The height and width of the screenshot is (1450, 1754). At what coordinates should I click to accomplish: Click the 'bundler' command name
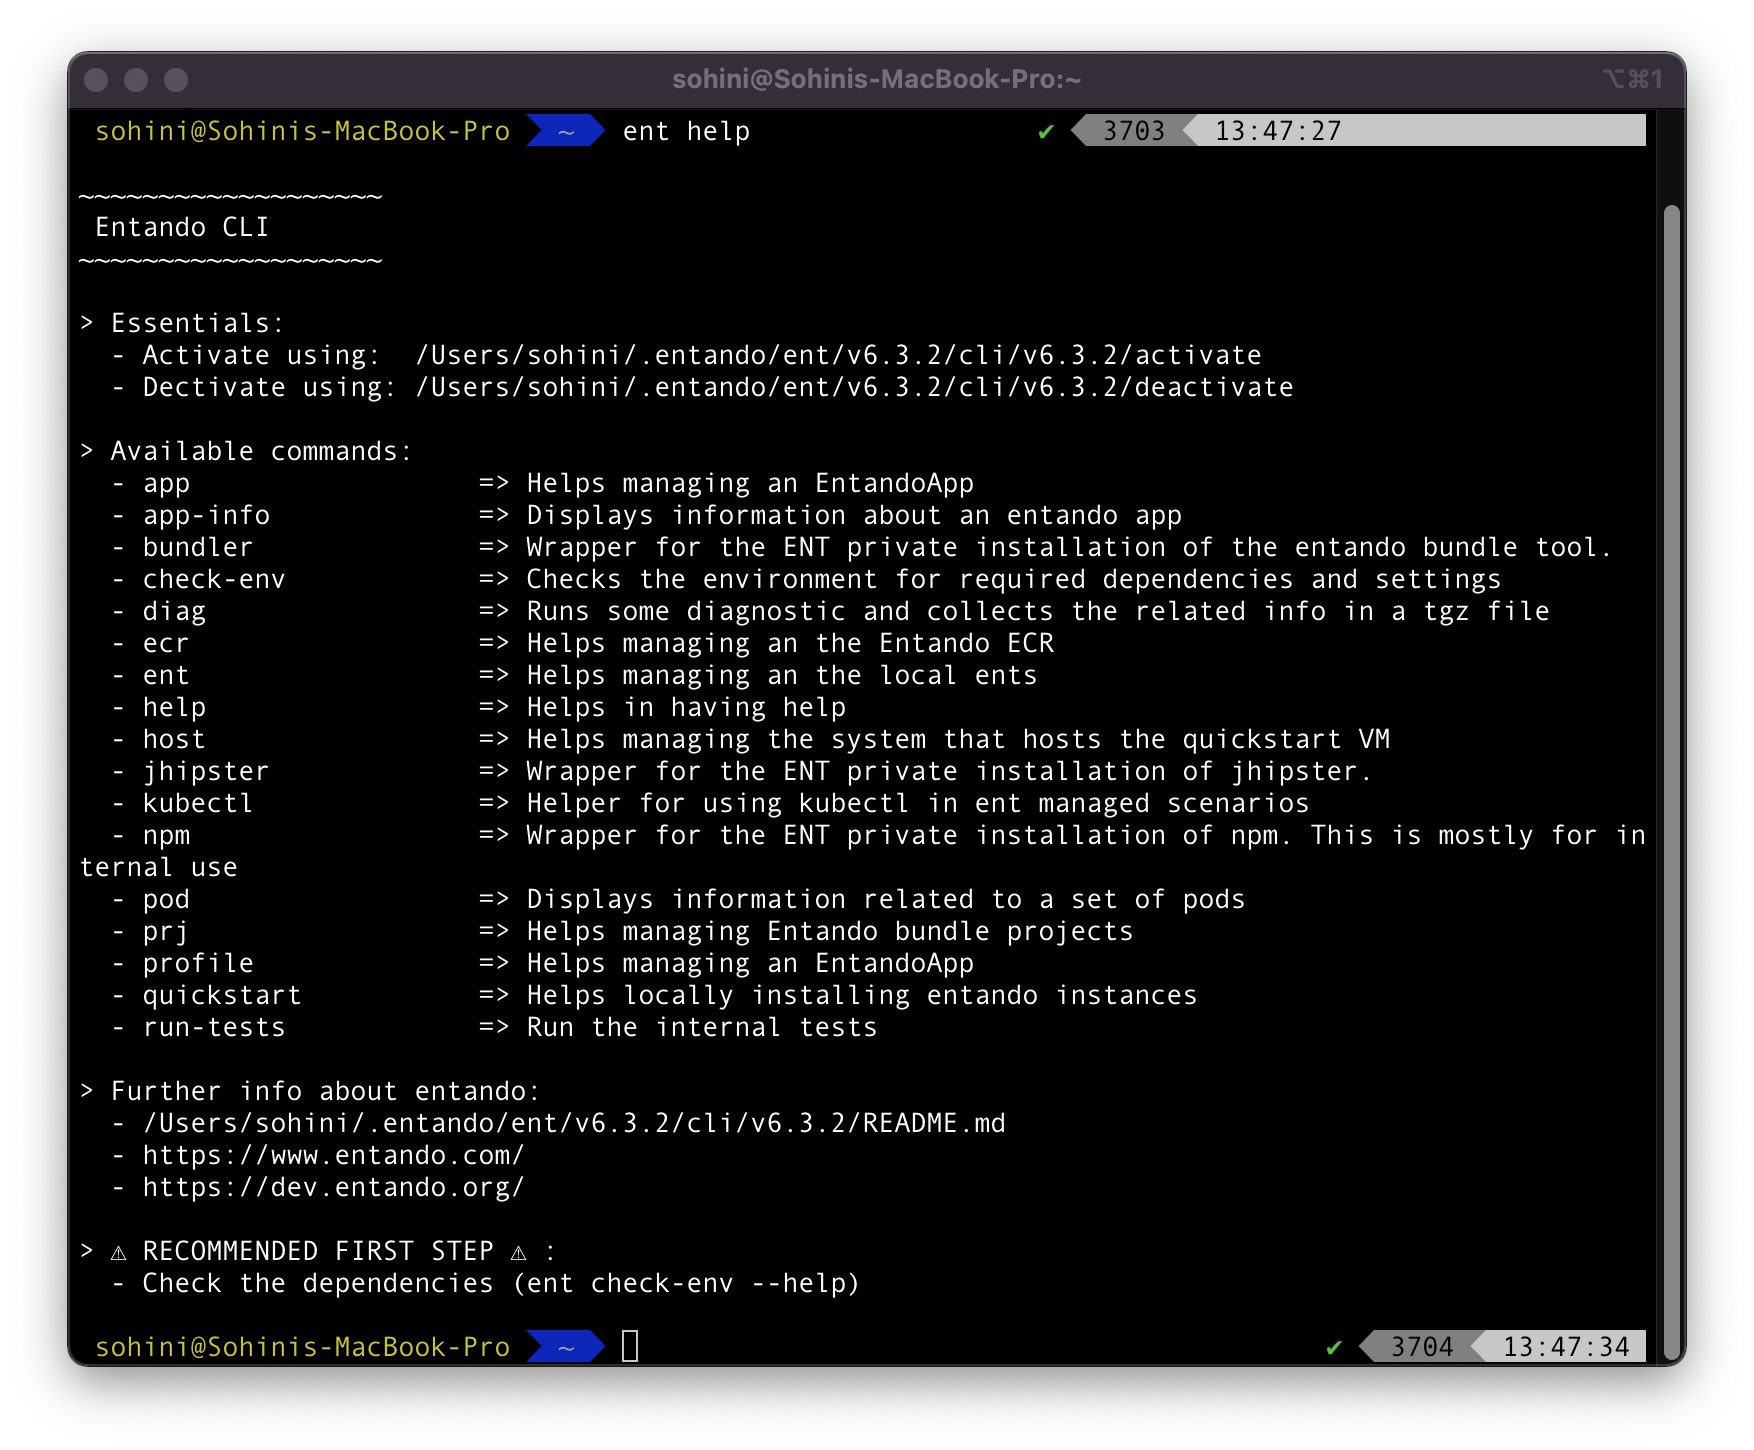tap(198, 547)
